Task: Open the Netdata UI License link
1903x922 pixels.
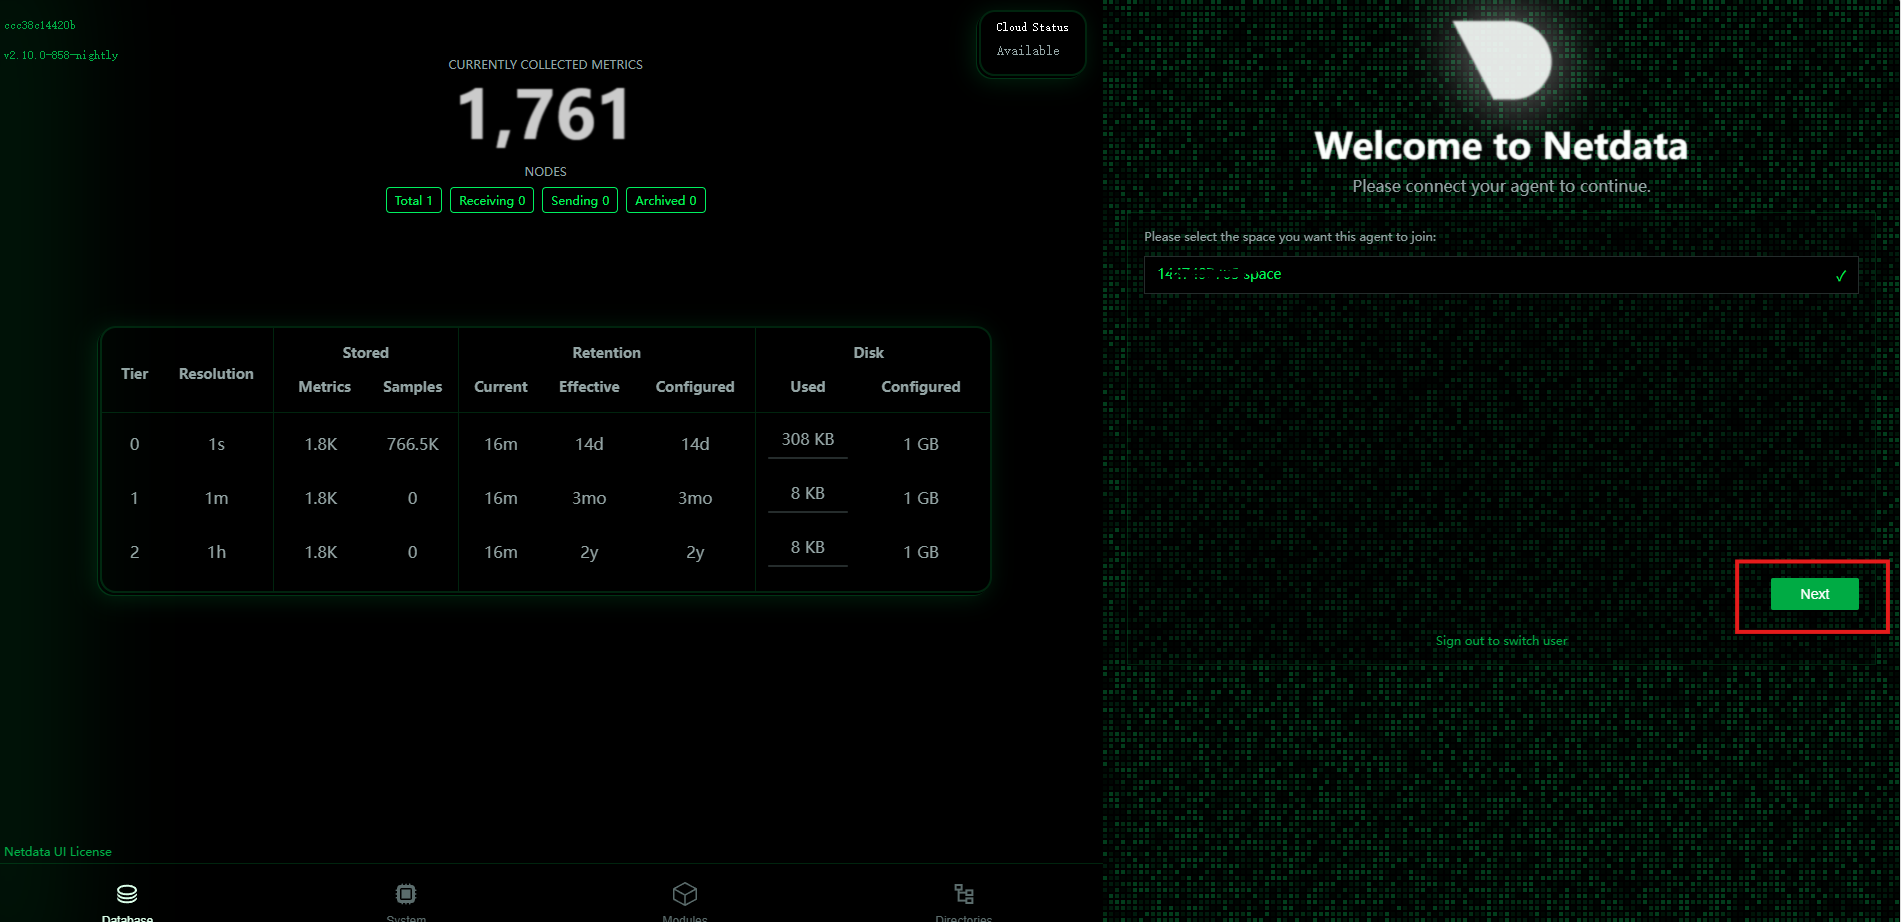Action: 58,852
